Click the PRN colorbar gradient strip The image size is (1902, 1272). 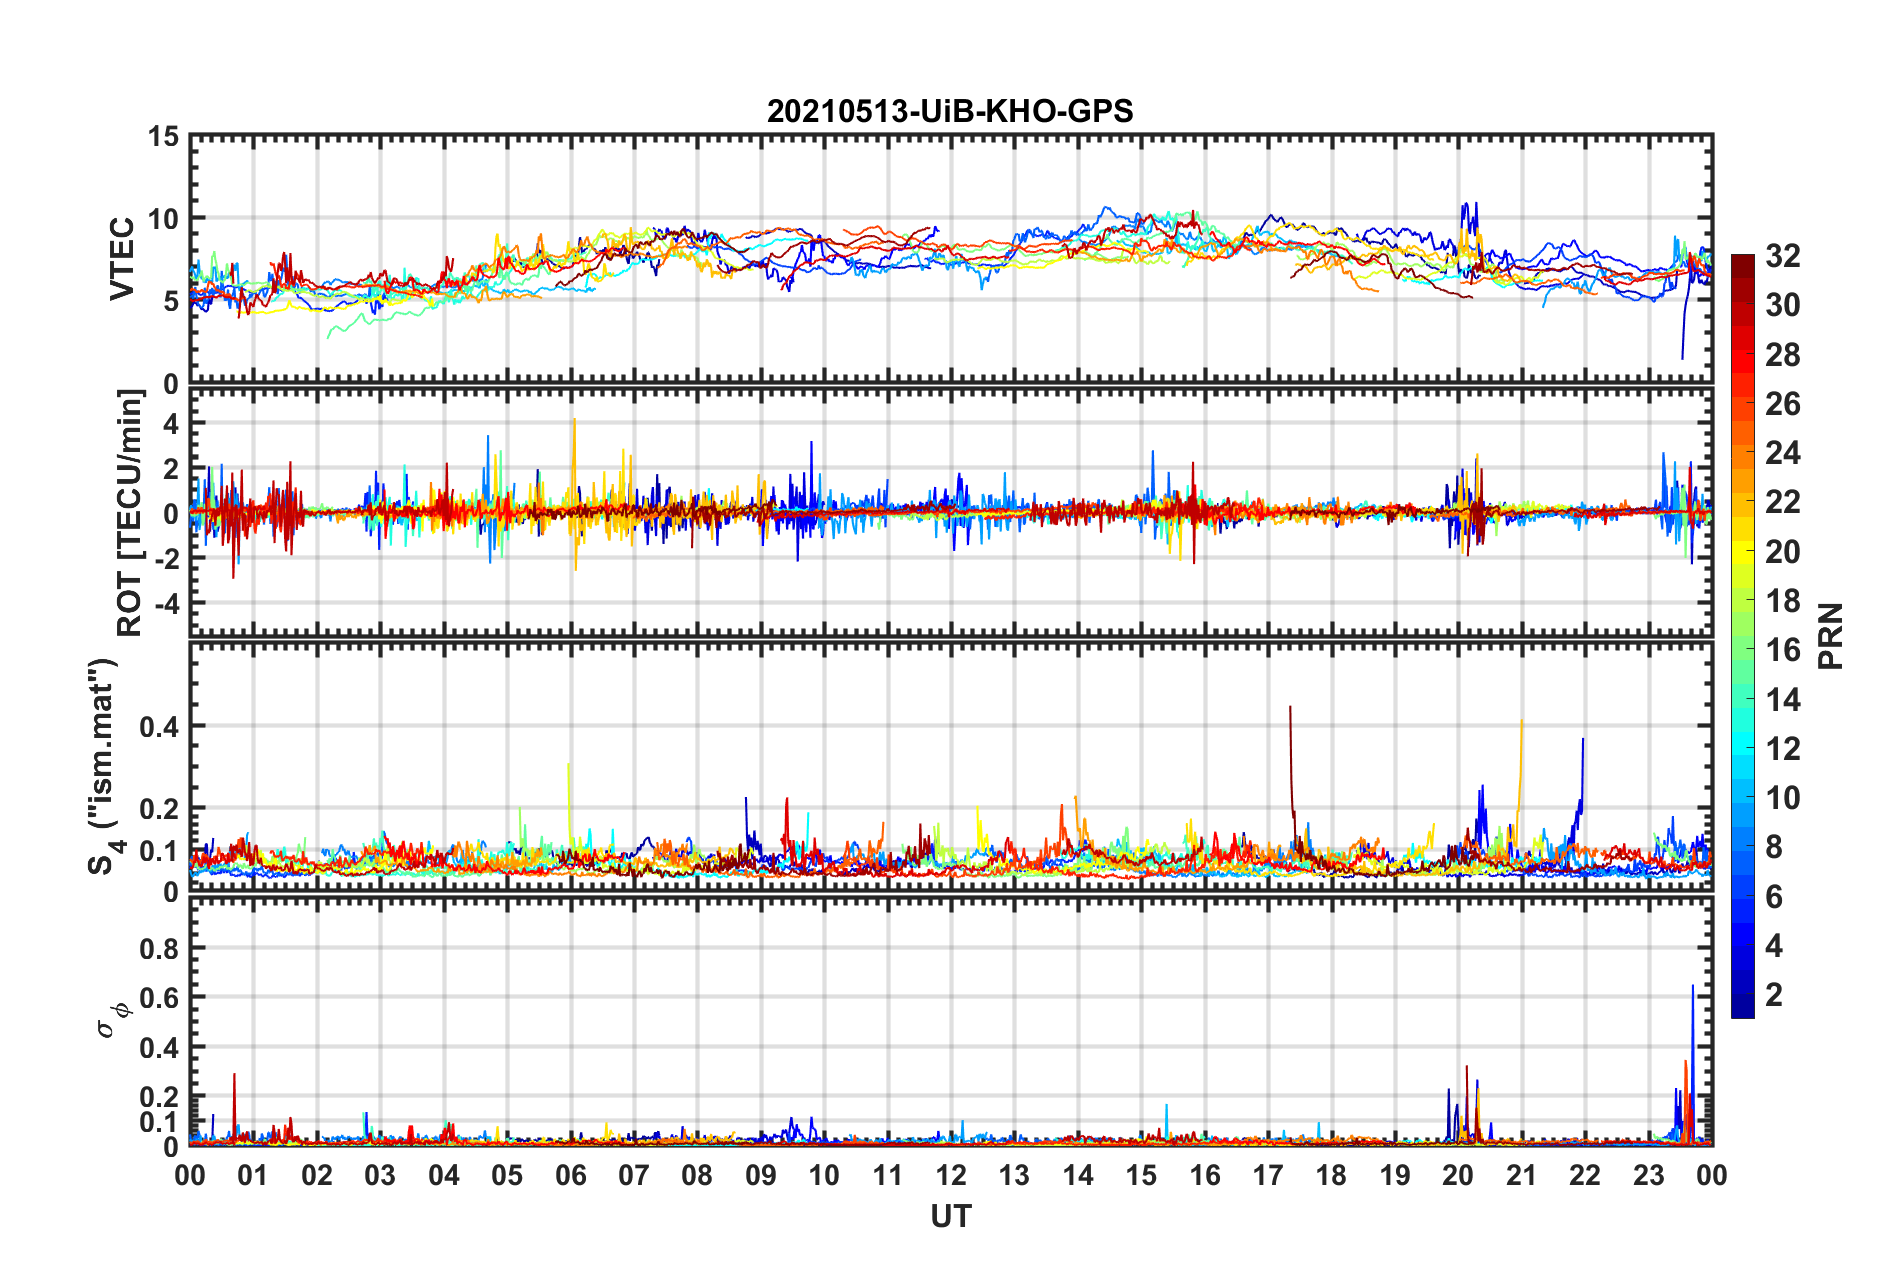point(1742,636)
